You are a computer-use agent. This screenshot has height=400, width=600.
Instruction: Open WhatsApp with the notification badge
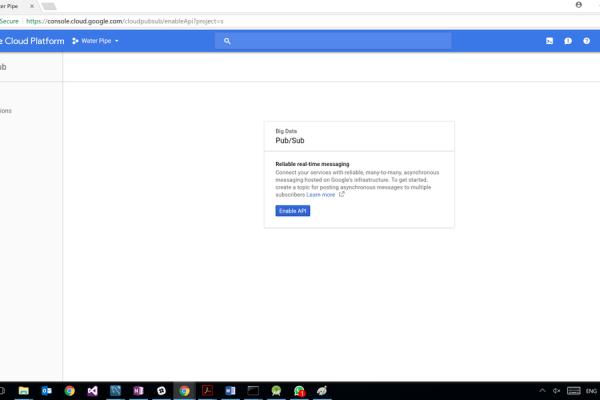click(x=299, y=391)
